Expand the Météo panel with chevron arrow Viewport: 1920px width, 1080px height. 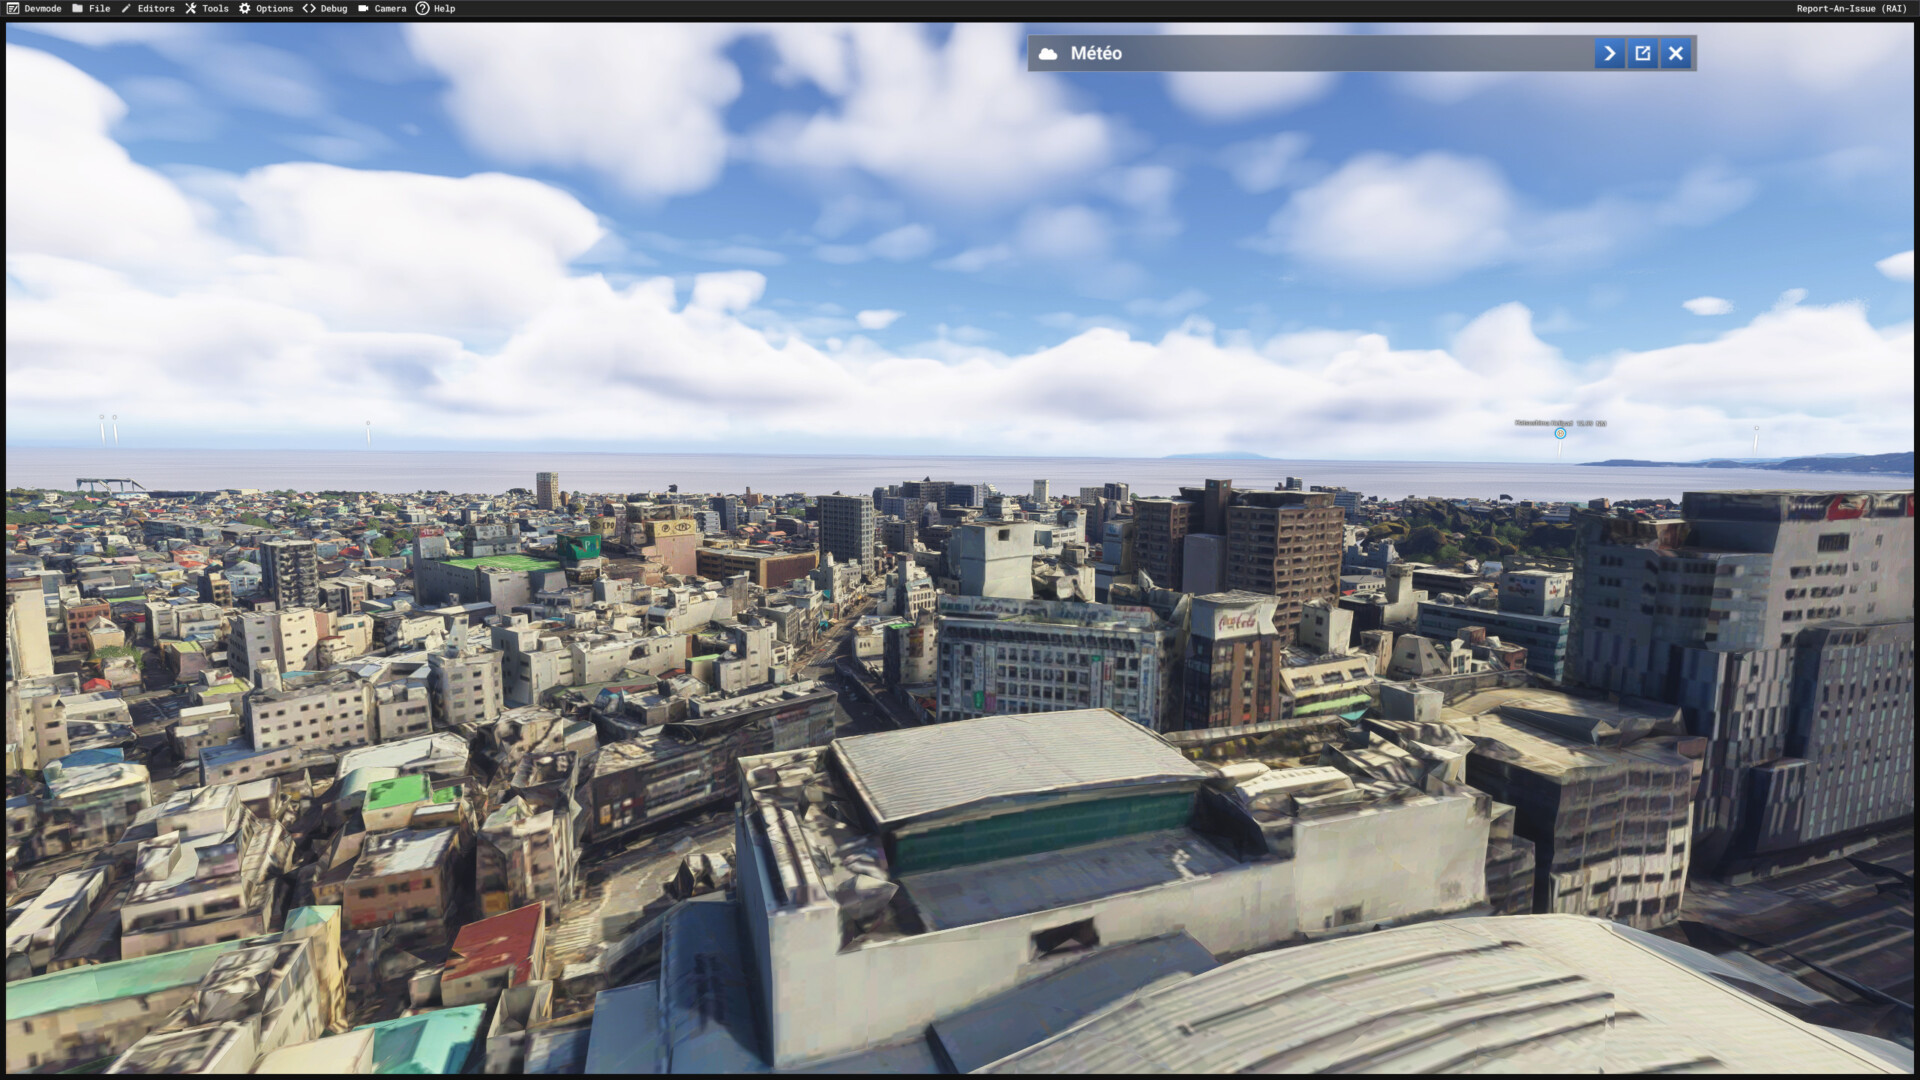click(1609, 53)
